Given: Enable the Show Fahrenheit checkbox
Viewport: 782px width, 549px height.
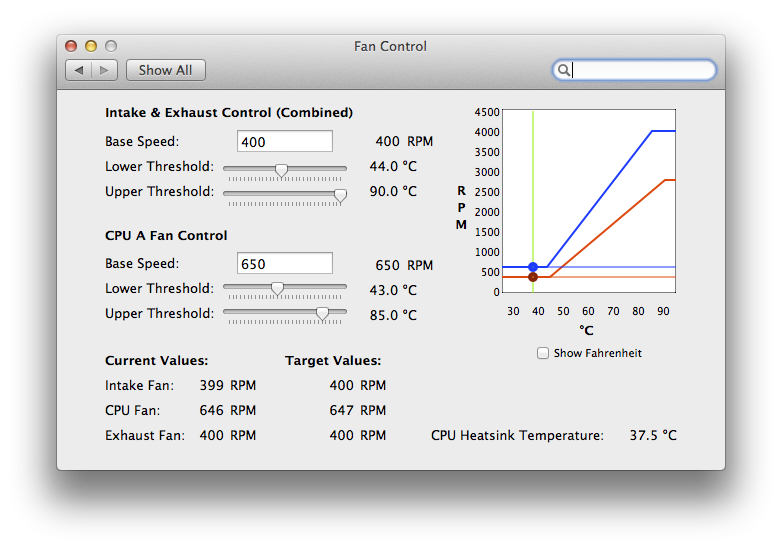Looking at the screenshot, I should click(543, 353).
